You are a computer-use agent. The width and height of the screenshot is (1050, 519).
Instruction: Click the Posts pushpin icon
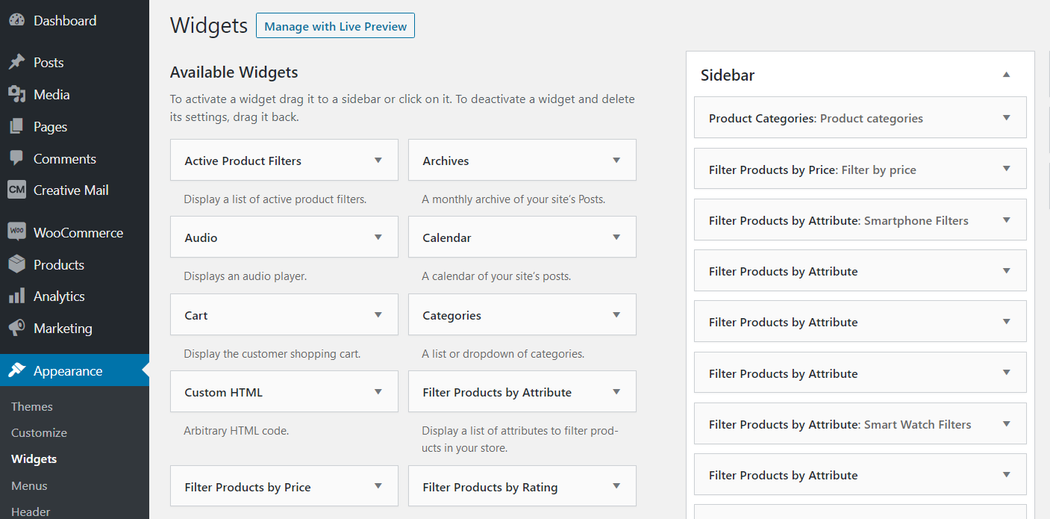pyautogui.click(x=17, y=62)
